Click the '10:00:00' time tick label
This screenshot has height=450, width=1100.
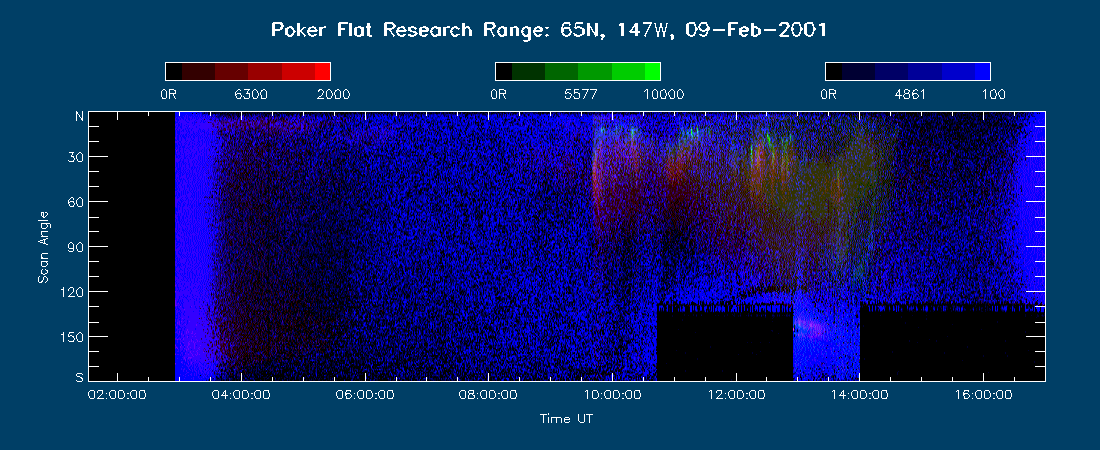pos(610,395)
